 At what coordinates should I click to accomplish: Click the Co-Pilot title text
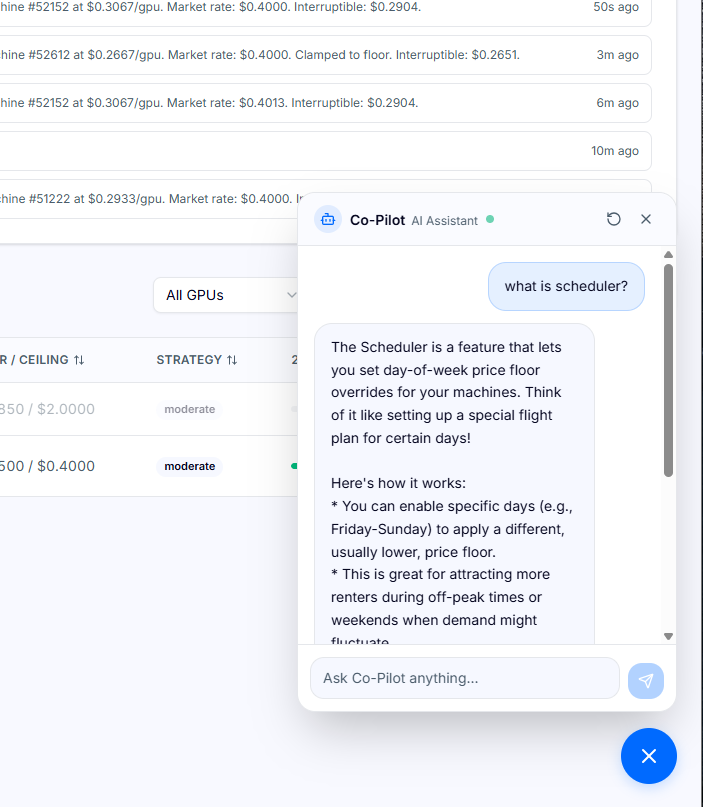tap(377, 220)
